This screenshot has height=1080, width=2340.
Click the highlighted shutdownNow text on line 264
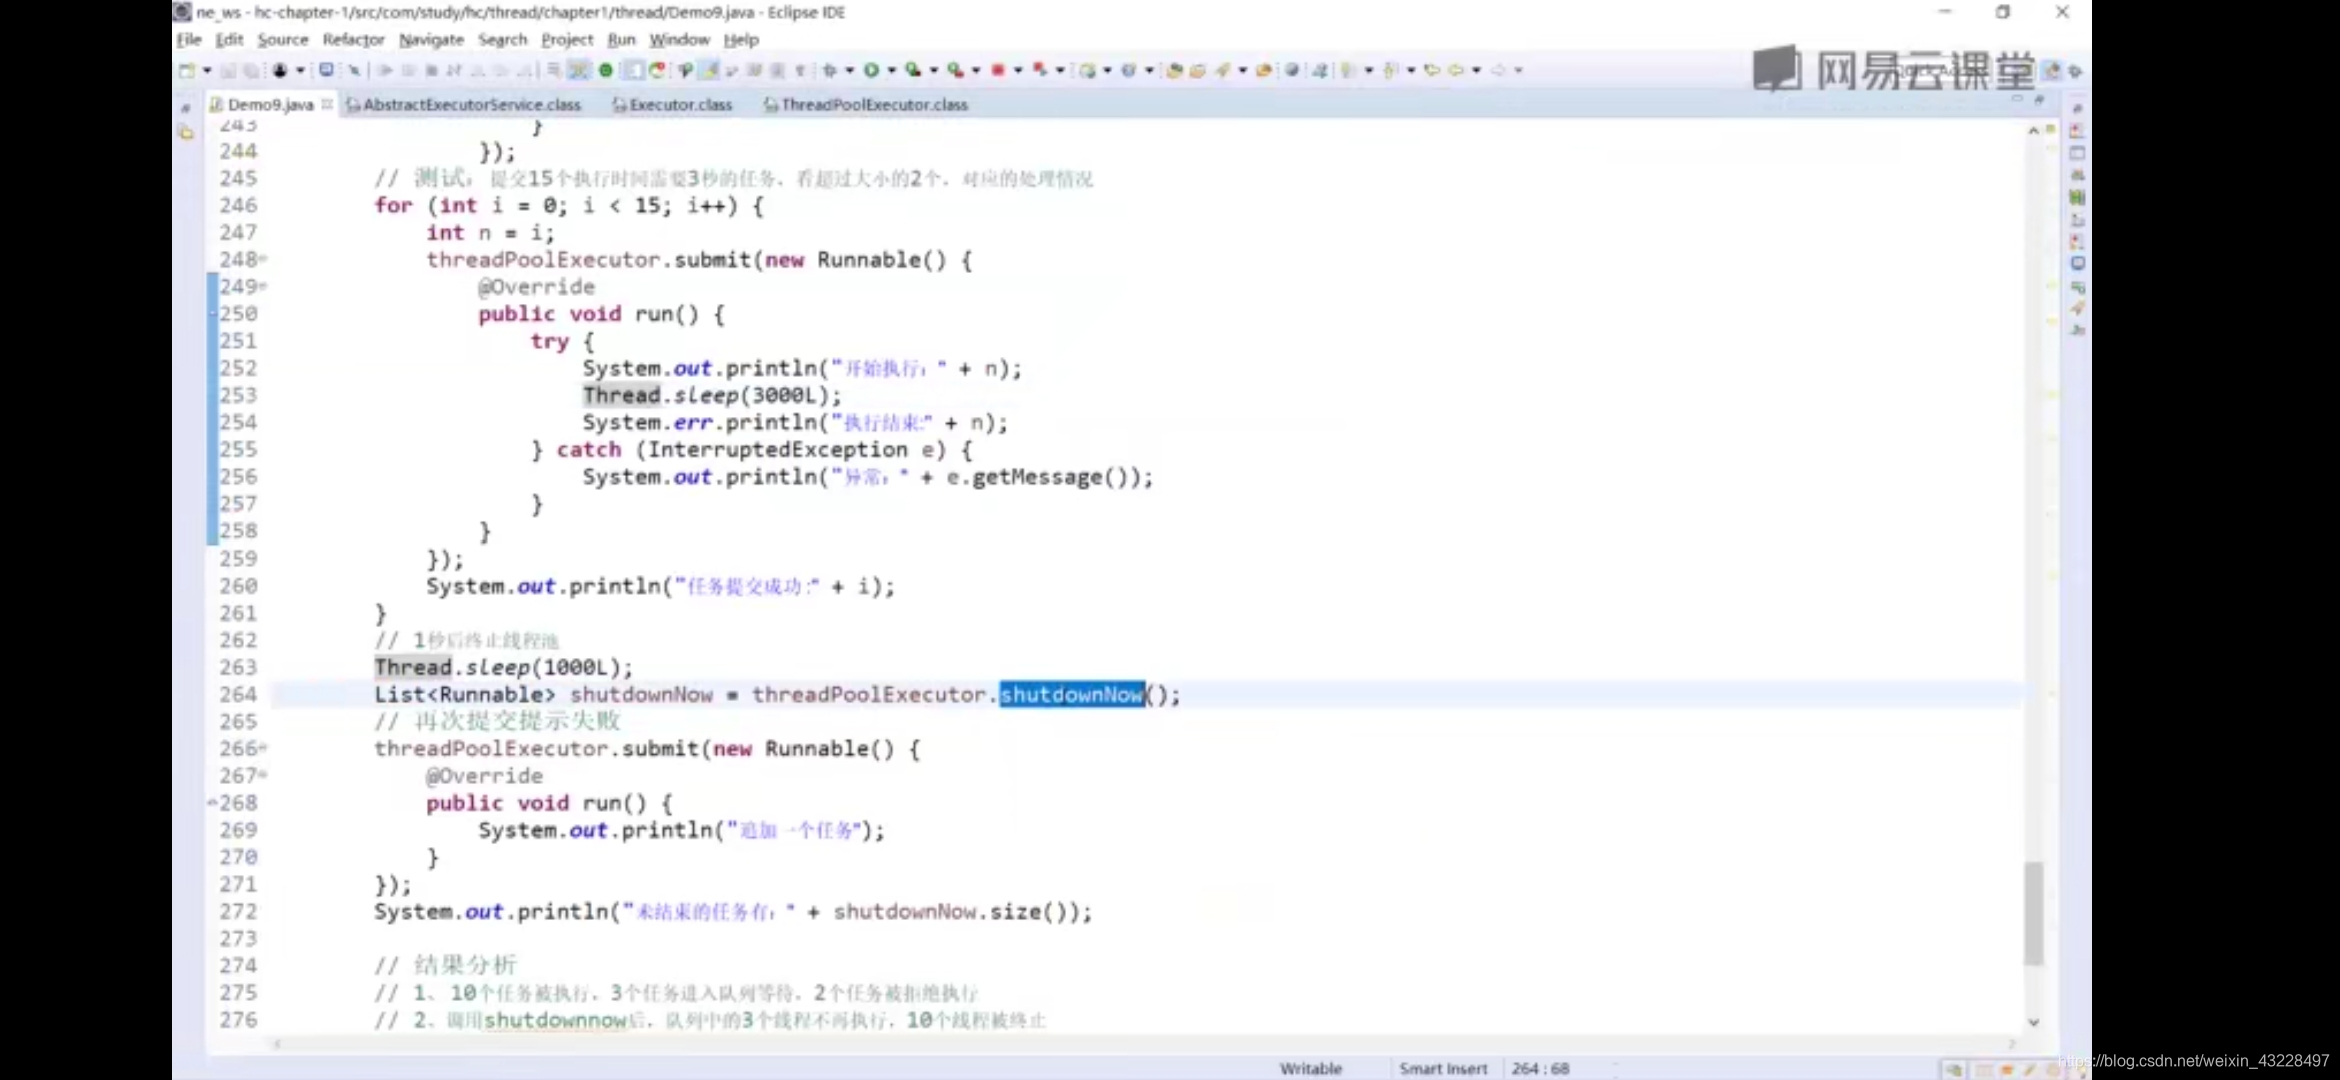point(1072,694)
